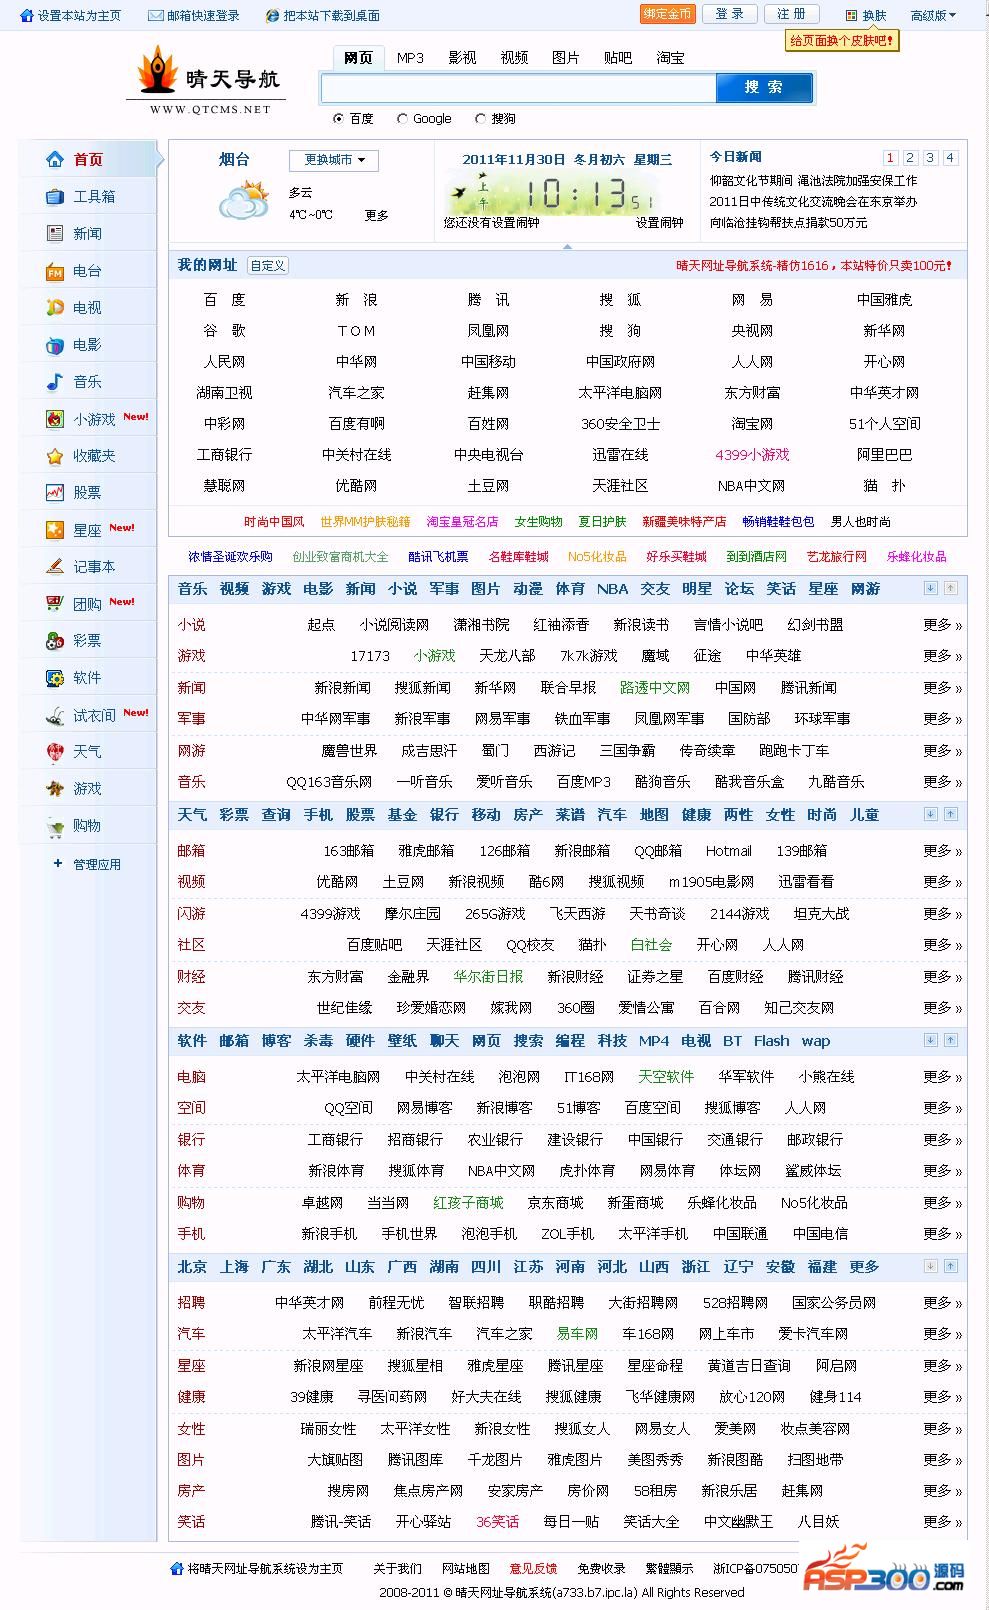
Task: Open the 股票 stocks chart icon
Action: [x=55, y=492]
